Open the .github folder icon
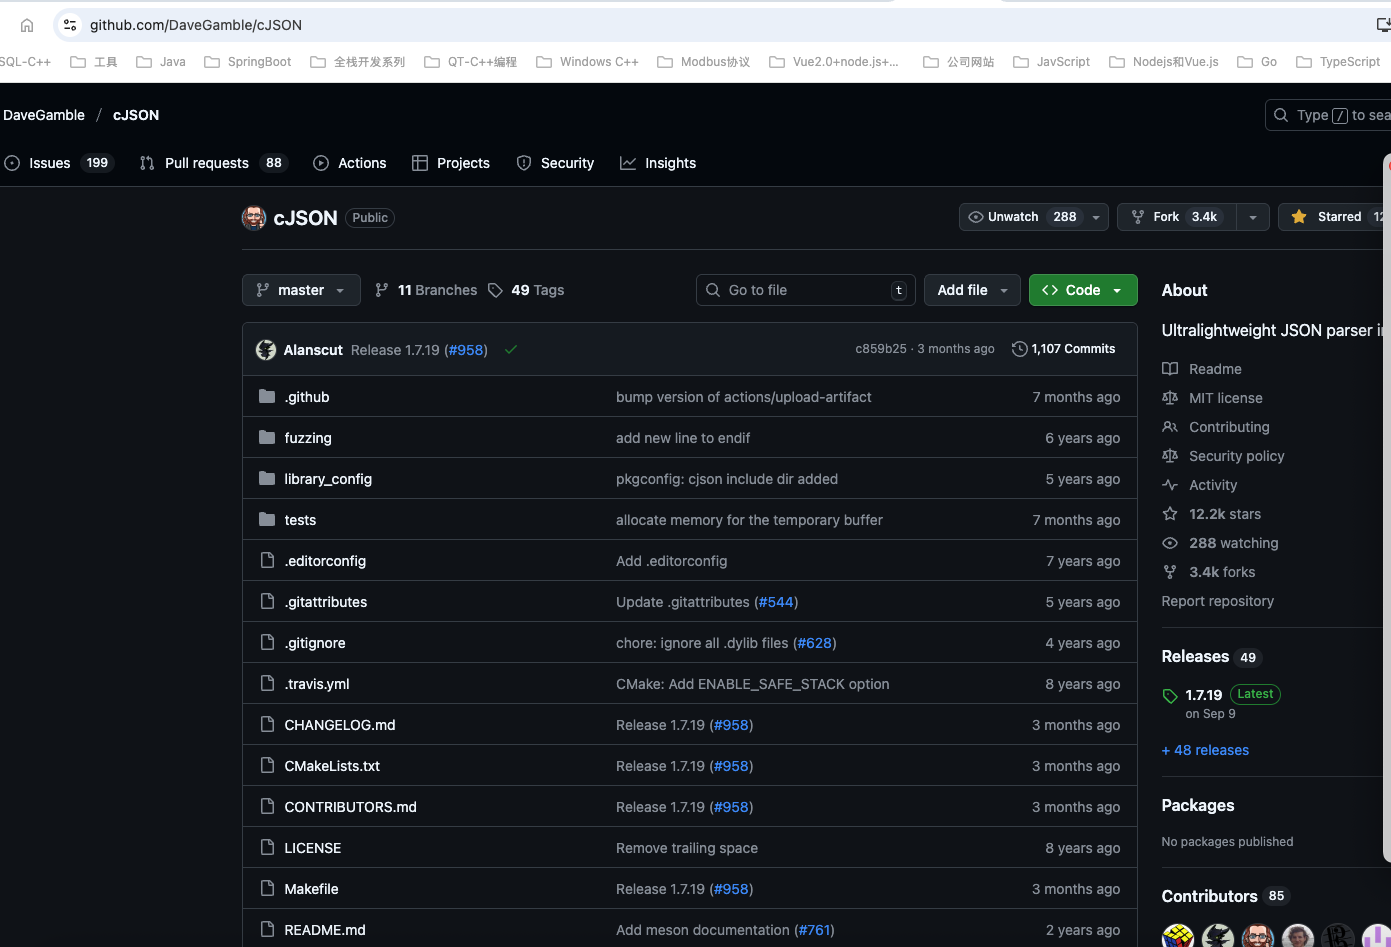 coord(267,397)
